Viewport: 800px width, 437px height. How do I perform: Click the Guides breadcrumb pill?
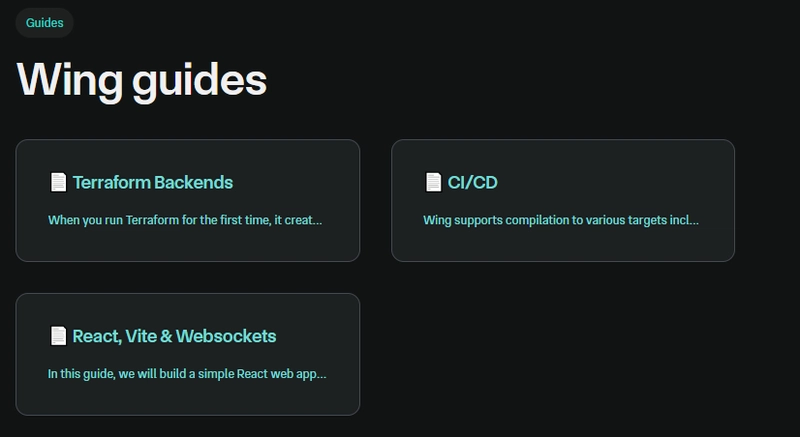[x=44, y=23]
